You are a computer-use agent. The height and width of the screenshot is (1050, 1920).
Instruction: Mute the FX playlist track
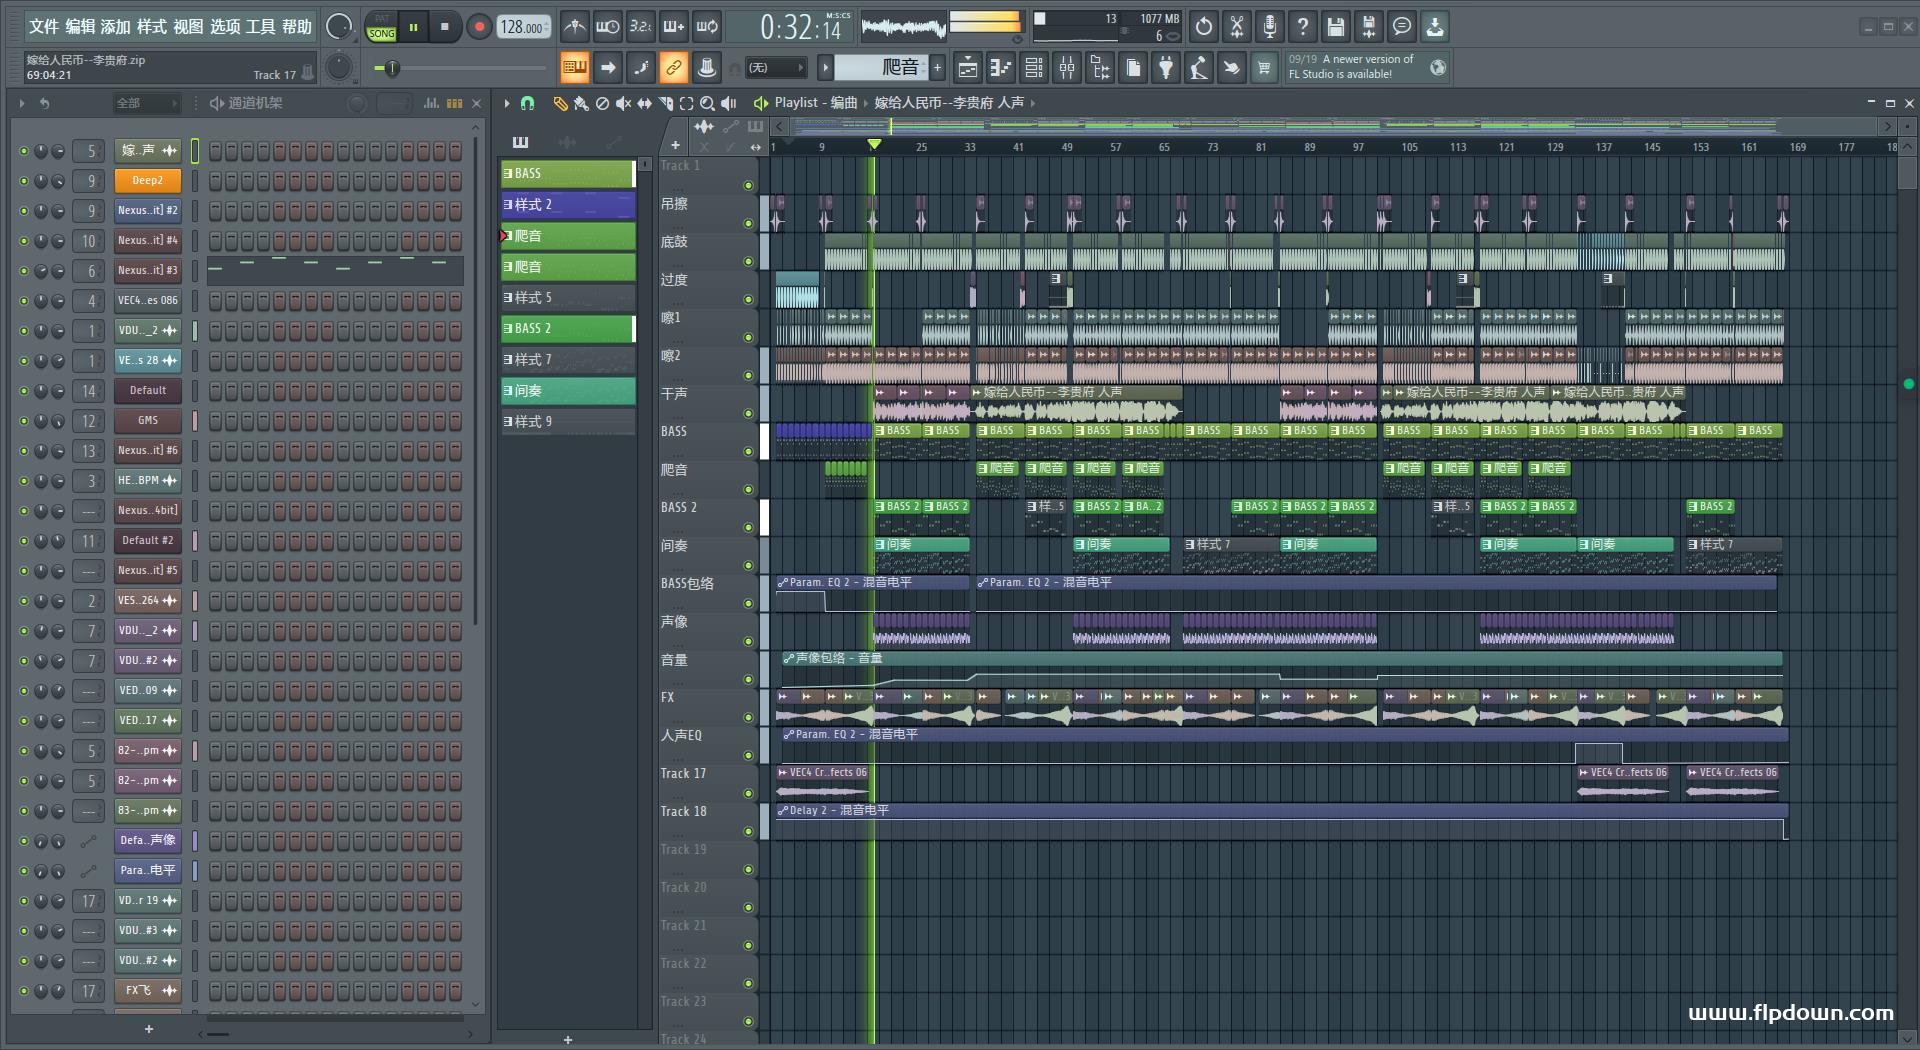(748, 718)
